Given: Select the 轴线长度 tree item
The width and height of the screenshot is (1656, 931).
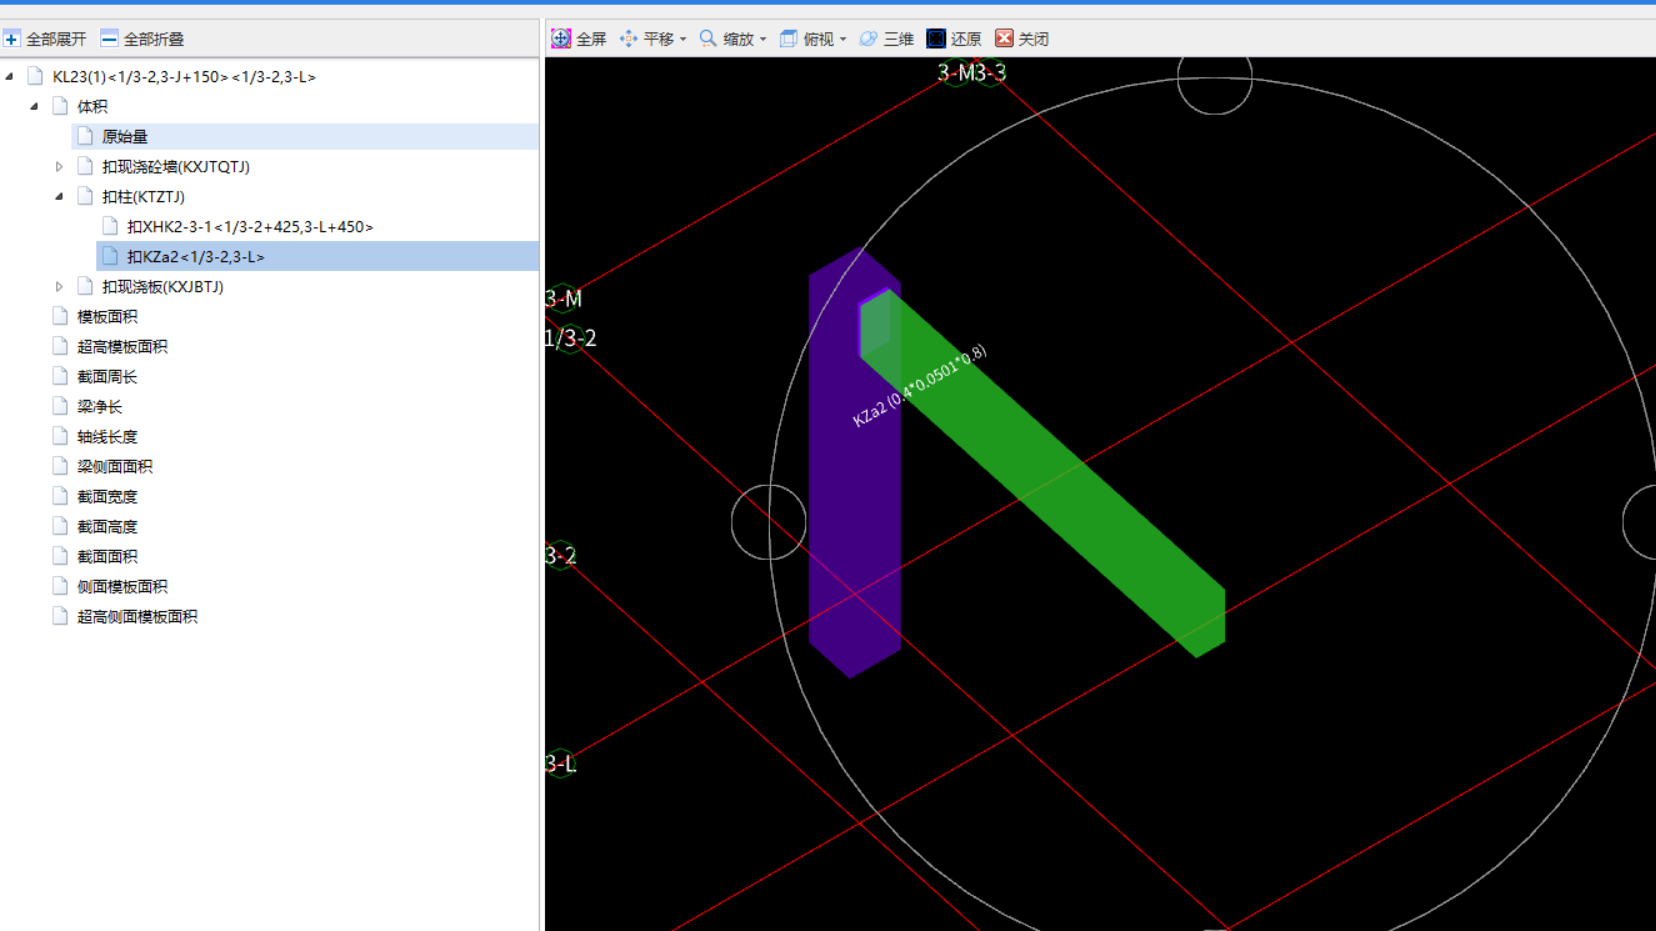Looking at the screenshot, I should 107,437.
